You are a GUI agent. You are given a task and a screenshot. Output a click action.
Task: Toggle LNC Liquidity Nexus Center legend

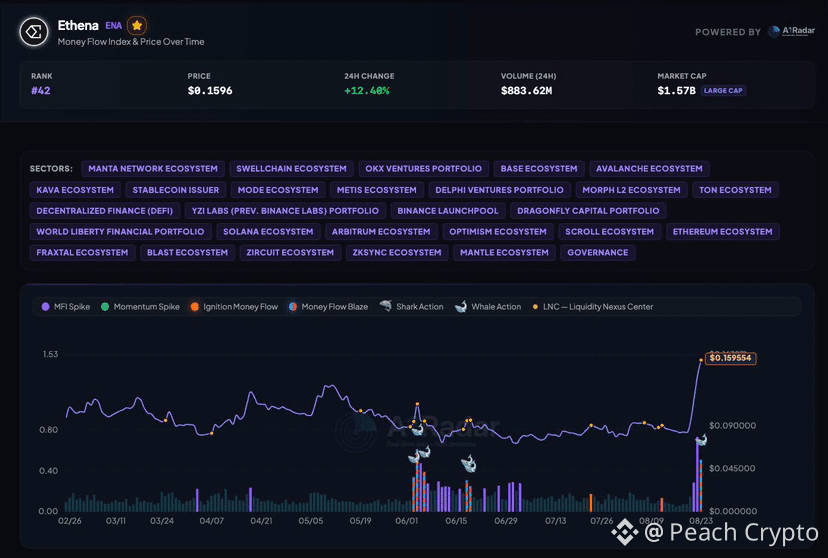(x=592, y=307)
